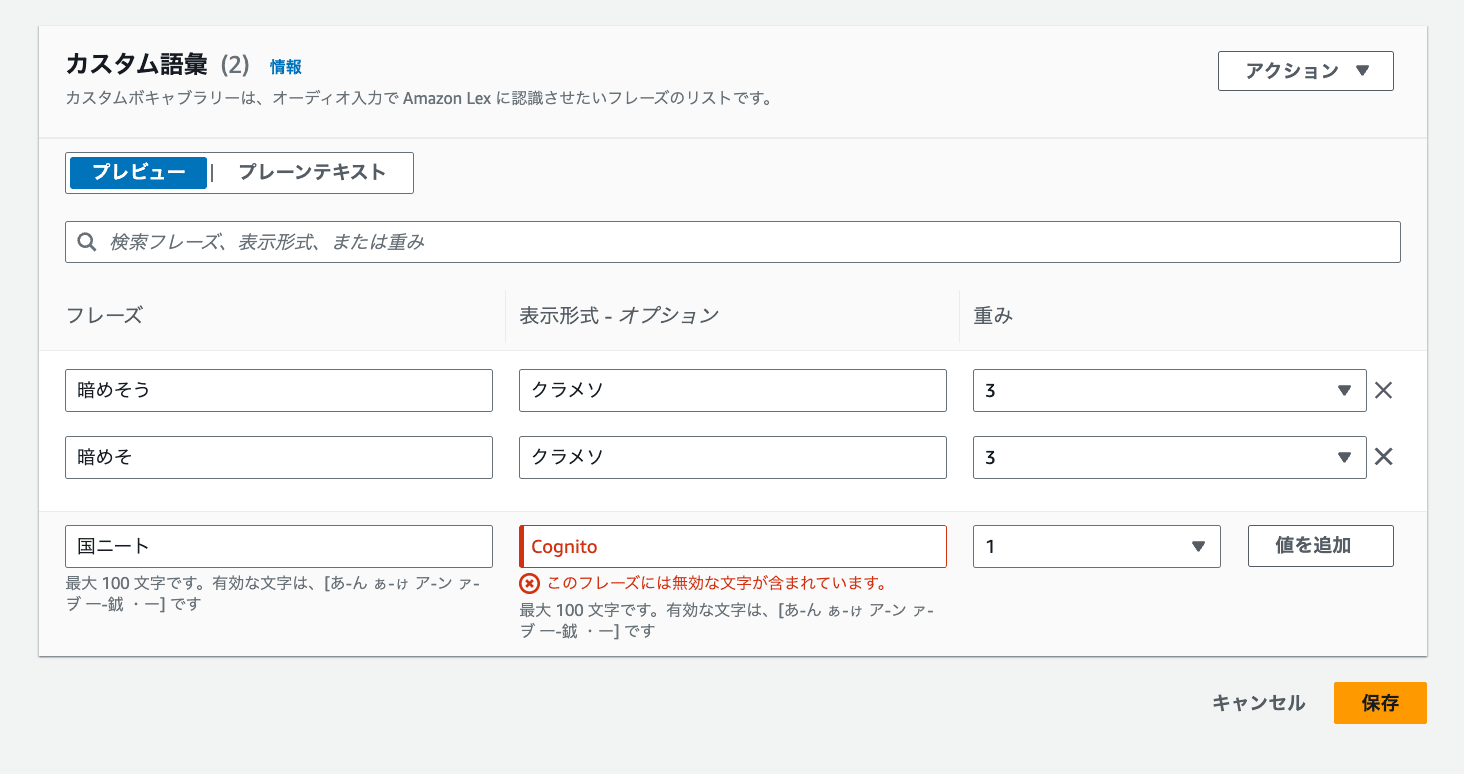Click the 値を追加 button
Image resolution: width=1464 pixels, height=774 pixels.
1320,546
